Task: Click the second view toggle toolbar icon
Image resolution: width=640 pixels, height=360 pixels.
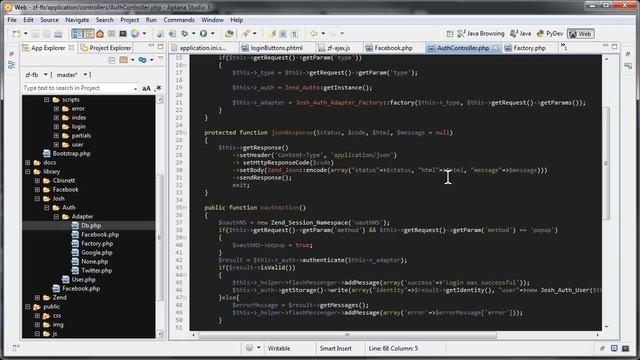Action: (89, 34)
